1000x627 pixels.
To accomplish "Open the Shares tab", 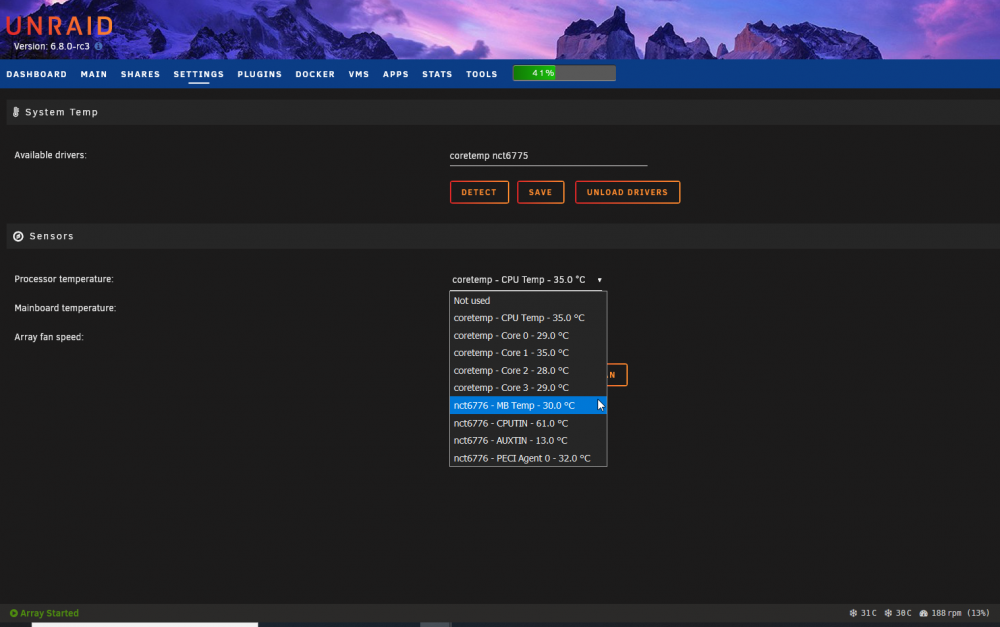I will pos(140,74).
